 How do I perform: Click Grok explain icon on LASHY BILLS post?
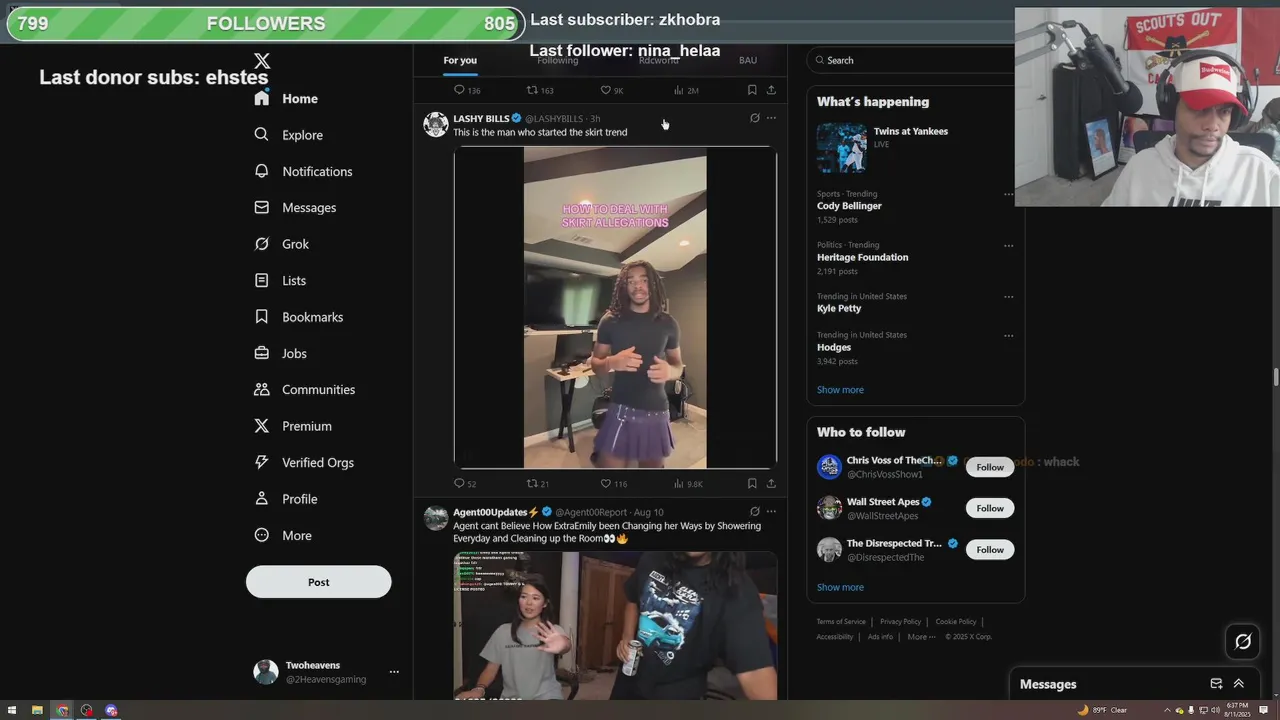[x=755, y=118]
